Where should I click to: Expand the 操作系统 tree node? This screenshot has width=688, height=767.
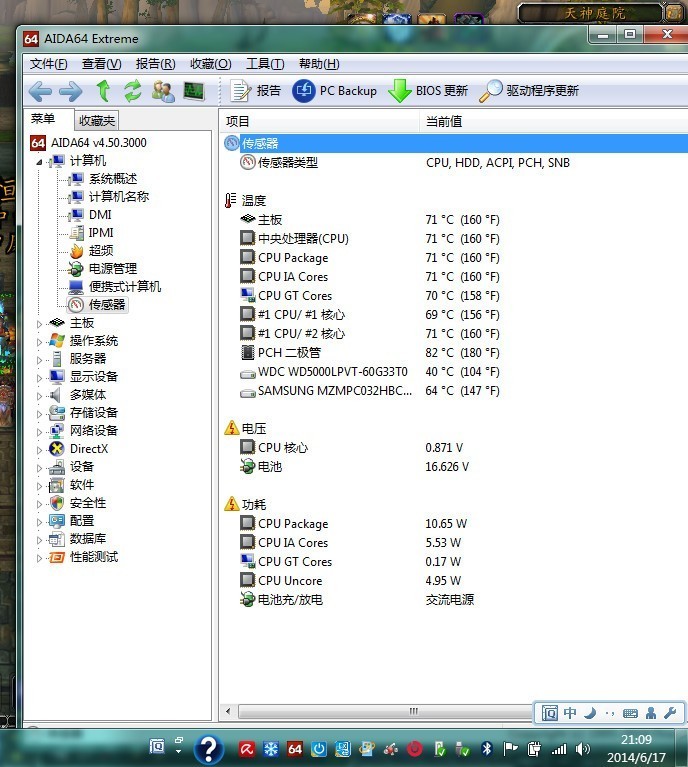pos(40,341)
